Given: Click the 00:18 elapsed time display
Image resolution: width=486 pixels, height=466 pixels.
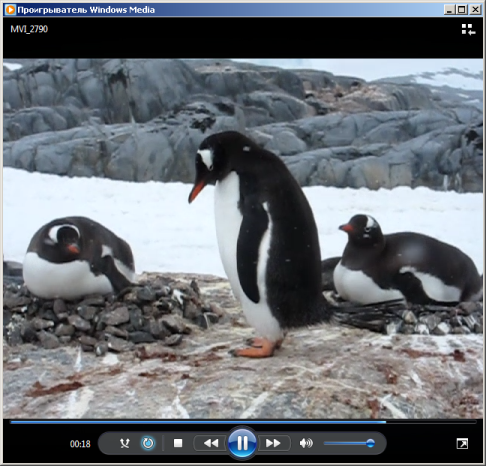Looking at the screenshot, I should click(80, 444).
